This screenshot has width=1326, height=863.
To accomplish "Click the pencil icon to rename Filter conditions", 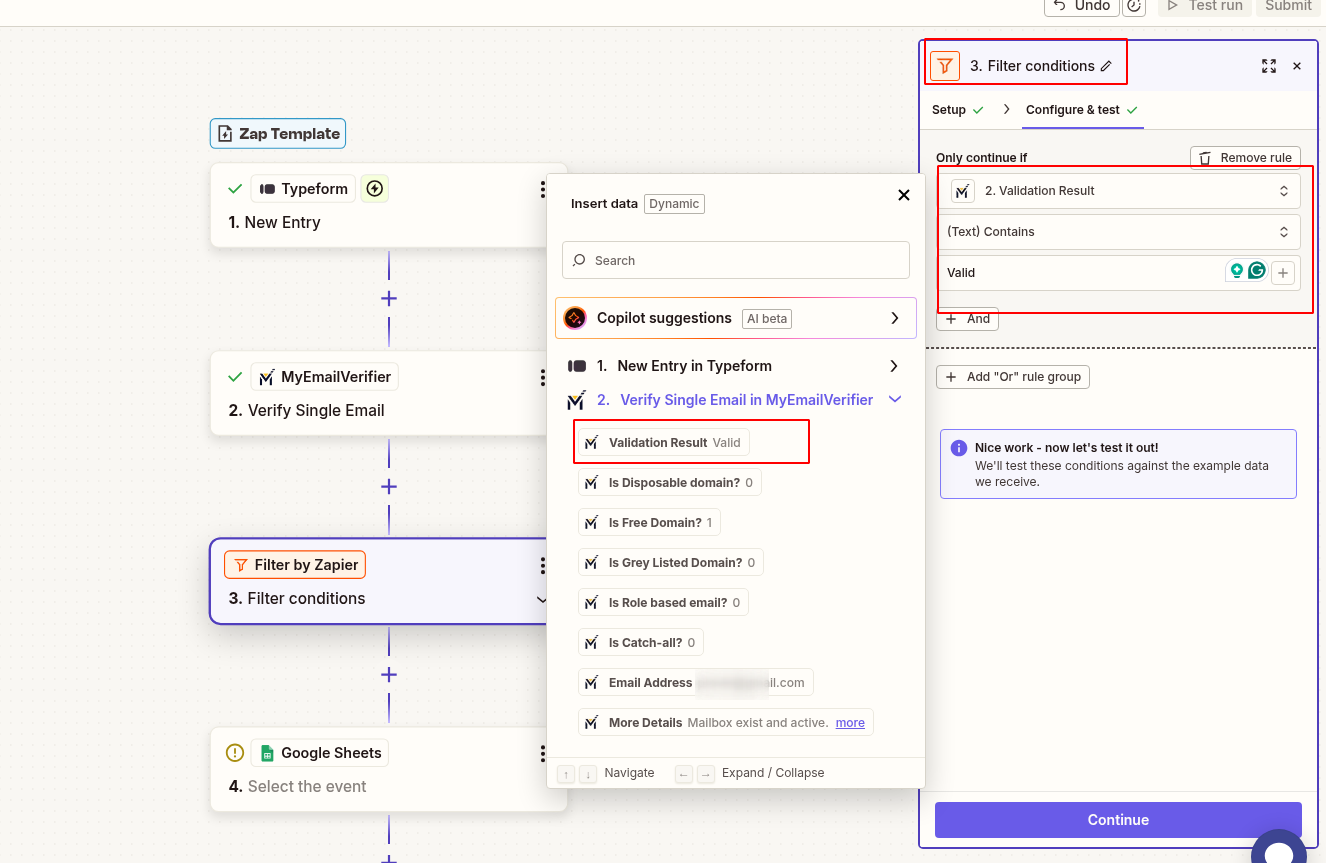I will [x=1108, y=65].
